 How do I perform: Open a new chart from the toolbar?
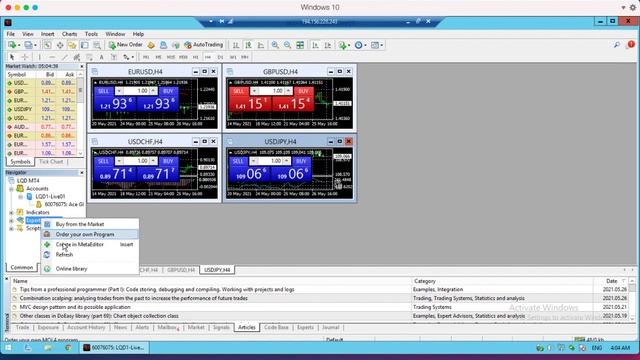12,45
